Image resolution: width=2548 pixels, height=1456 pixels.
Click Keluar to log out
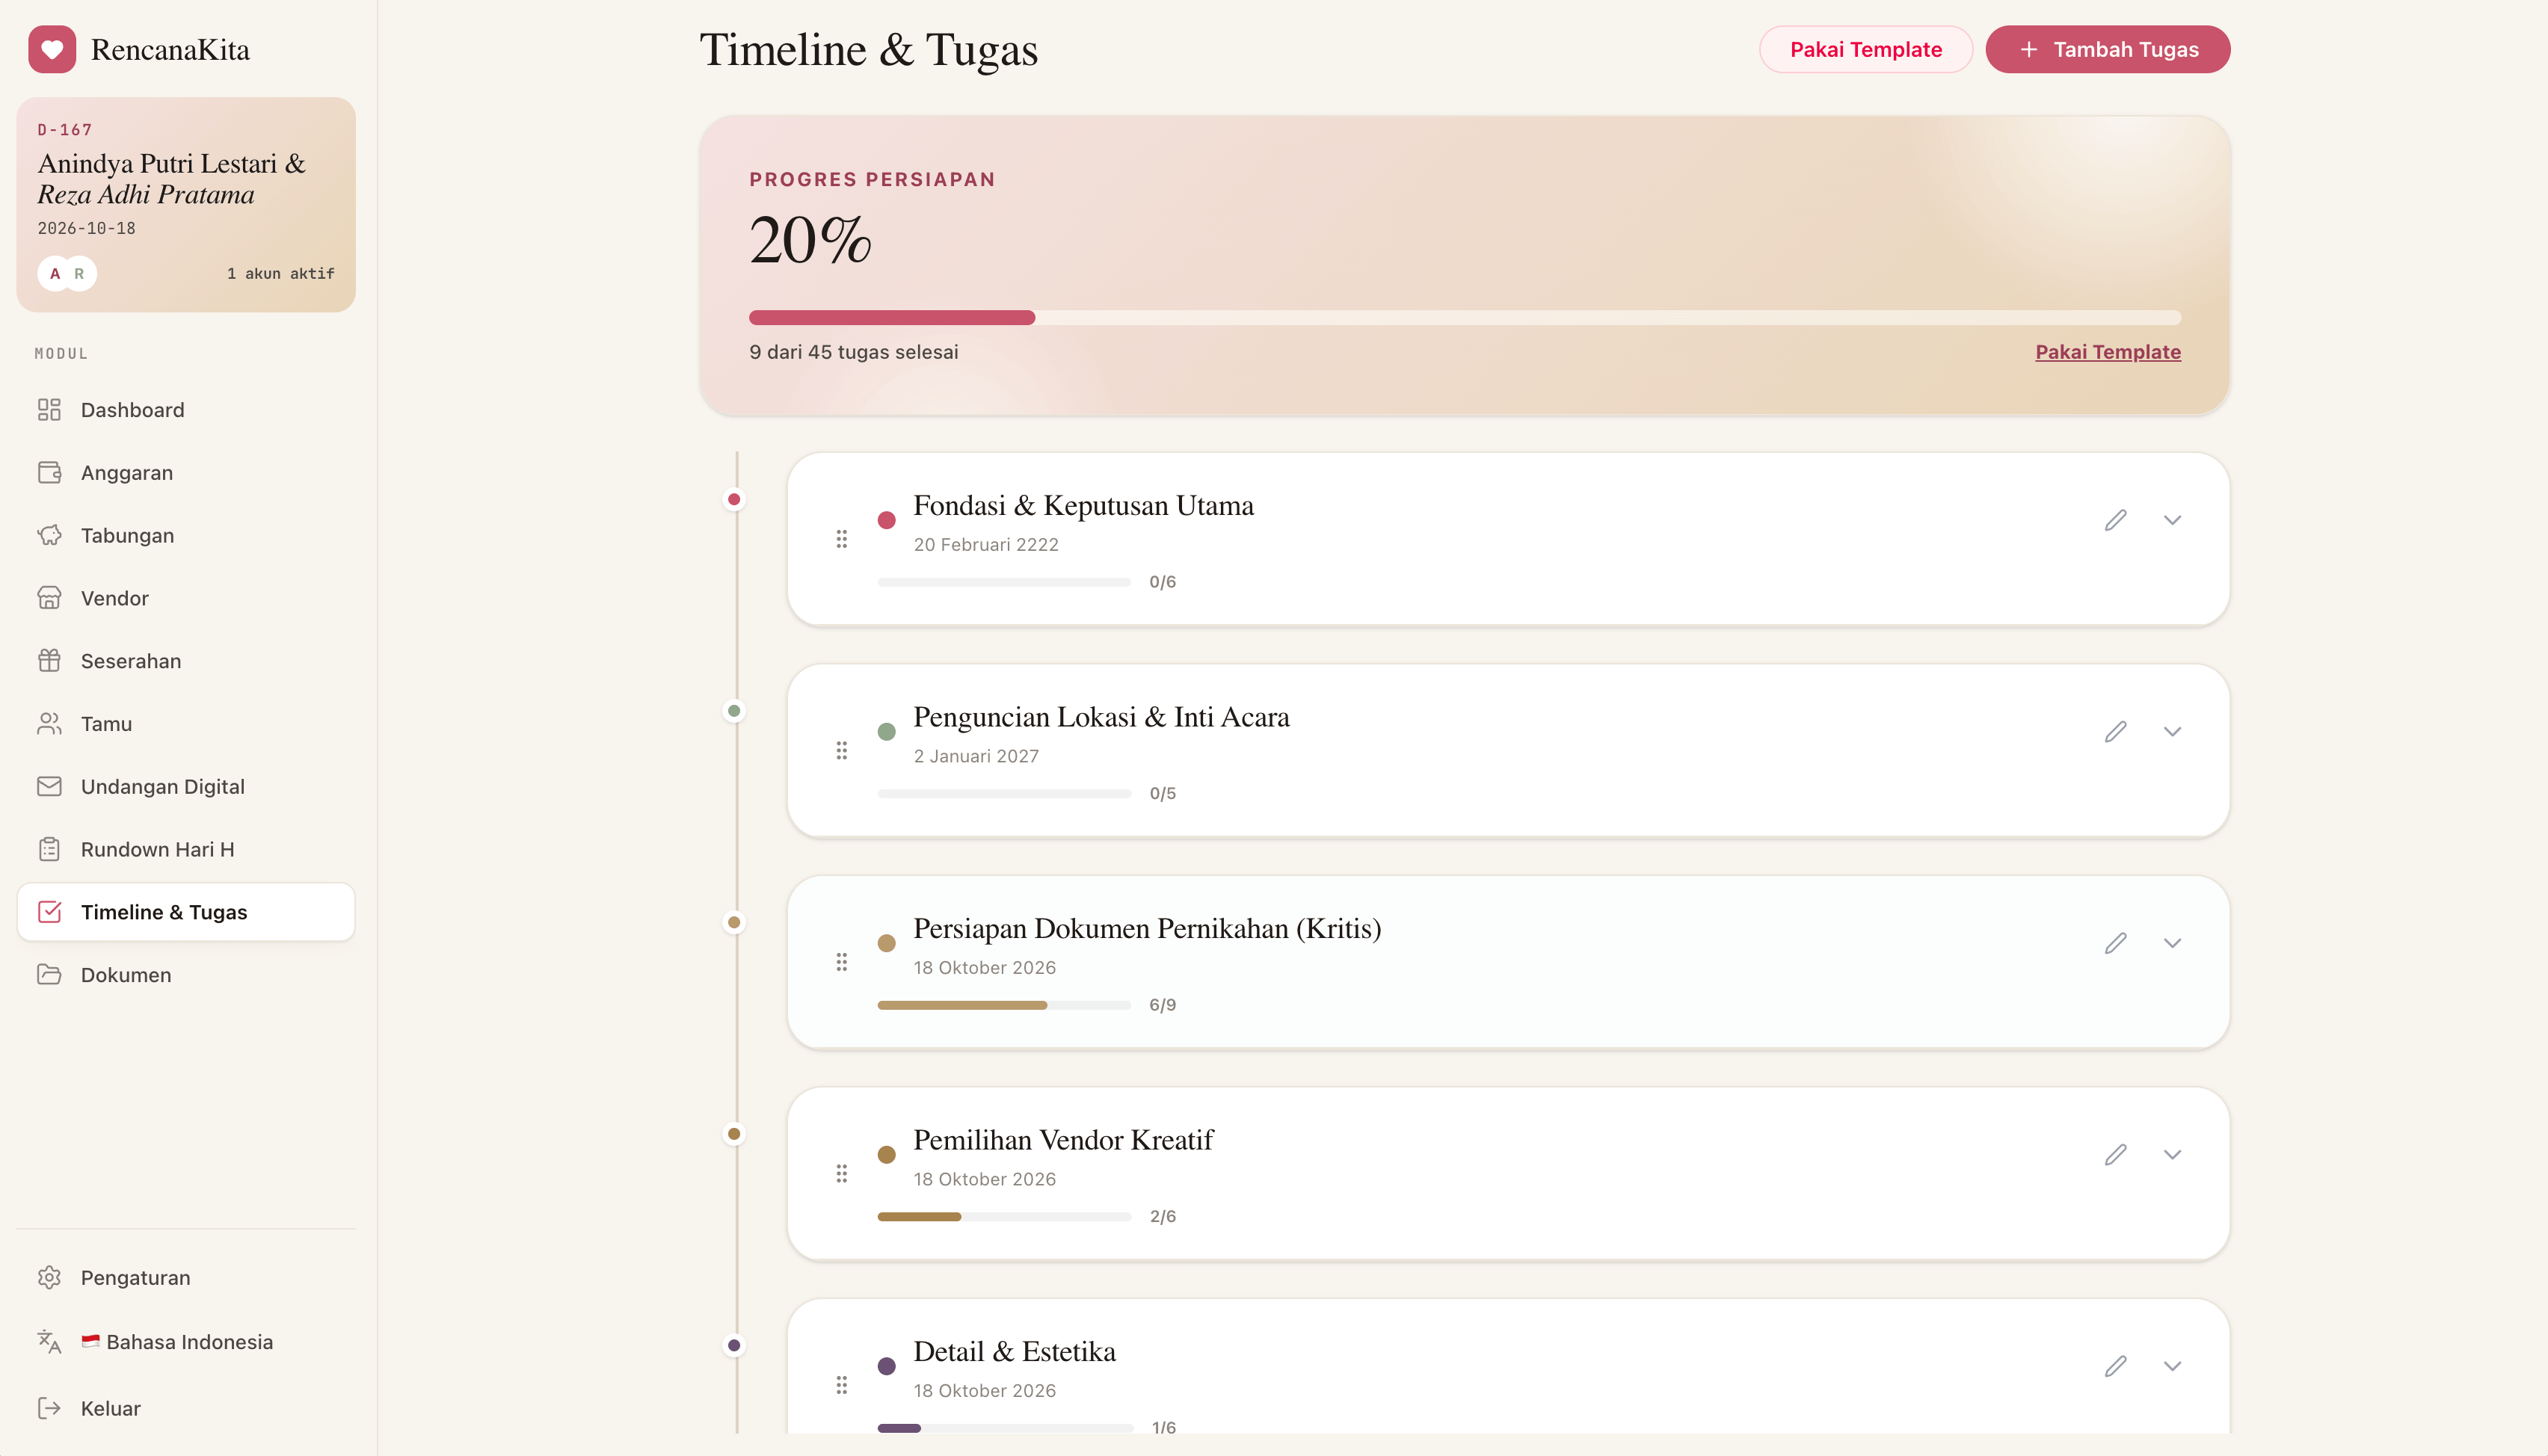click(x=186, y=1408)
